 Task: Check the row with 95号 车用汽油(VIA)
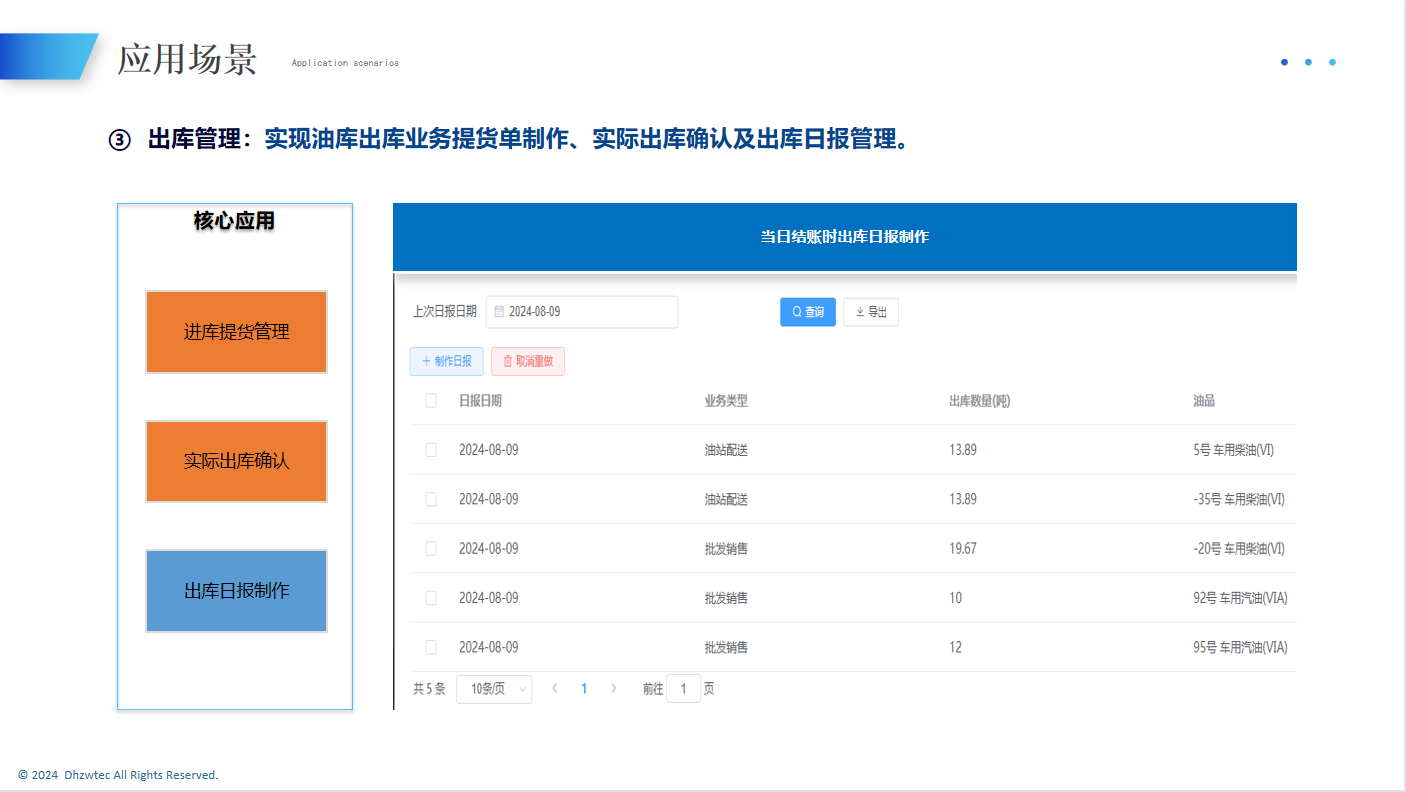[x=431, y=647]
